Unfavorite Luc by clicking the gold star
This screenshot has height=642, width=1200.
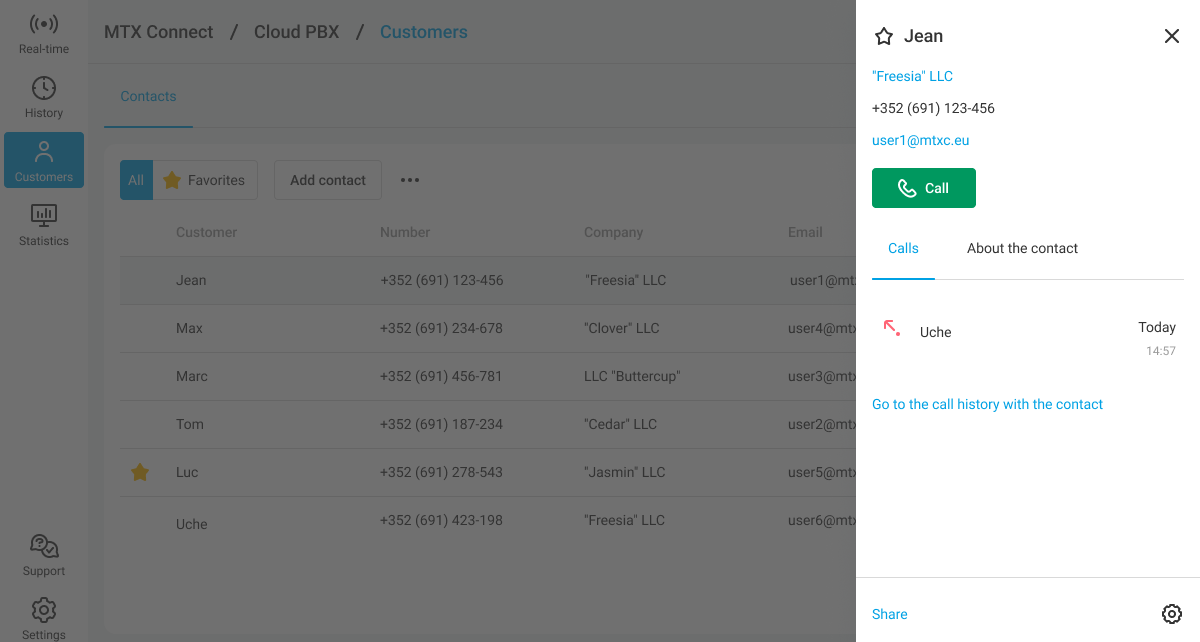pos(141,472)
